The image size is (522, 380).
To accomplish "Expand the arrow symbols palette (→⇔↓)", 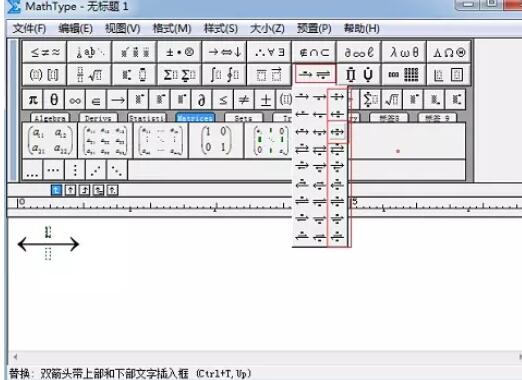I will pyautogui.click(x=224, y=52).
